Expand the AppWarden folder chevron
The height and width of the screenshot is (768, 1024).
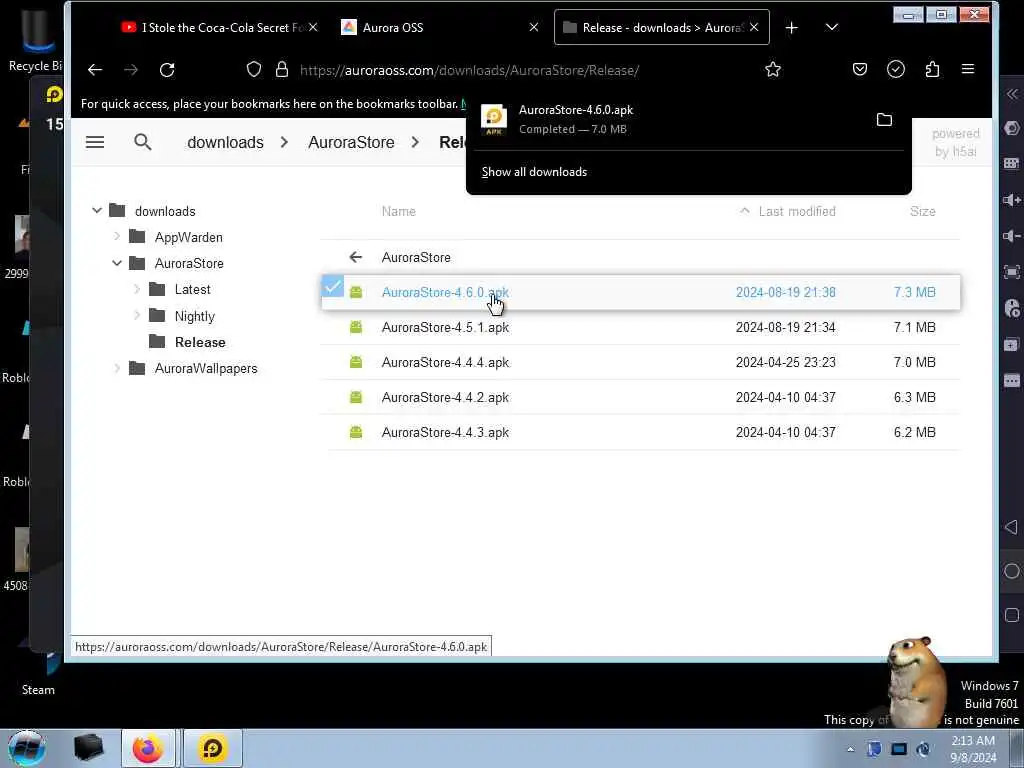tap(117, 236)
